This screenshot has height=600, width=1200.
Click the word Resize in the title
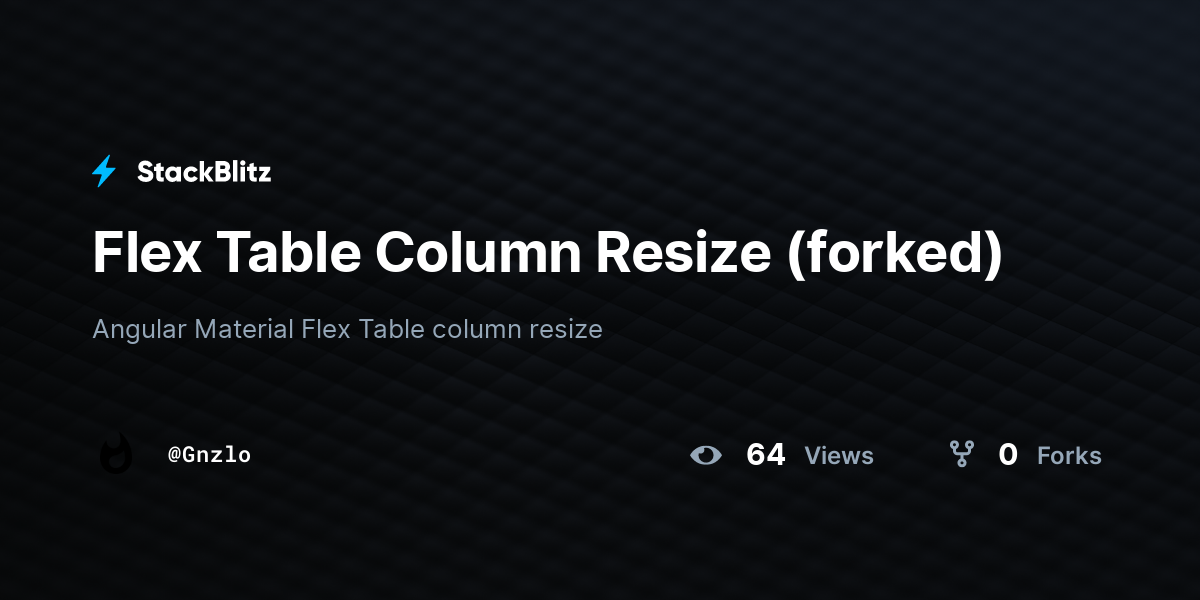[x=684, y=252]
